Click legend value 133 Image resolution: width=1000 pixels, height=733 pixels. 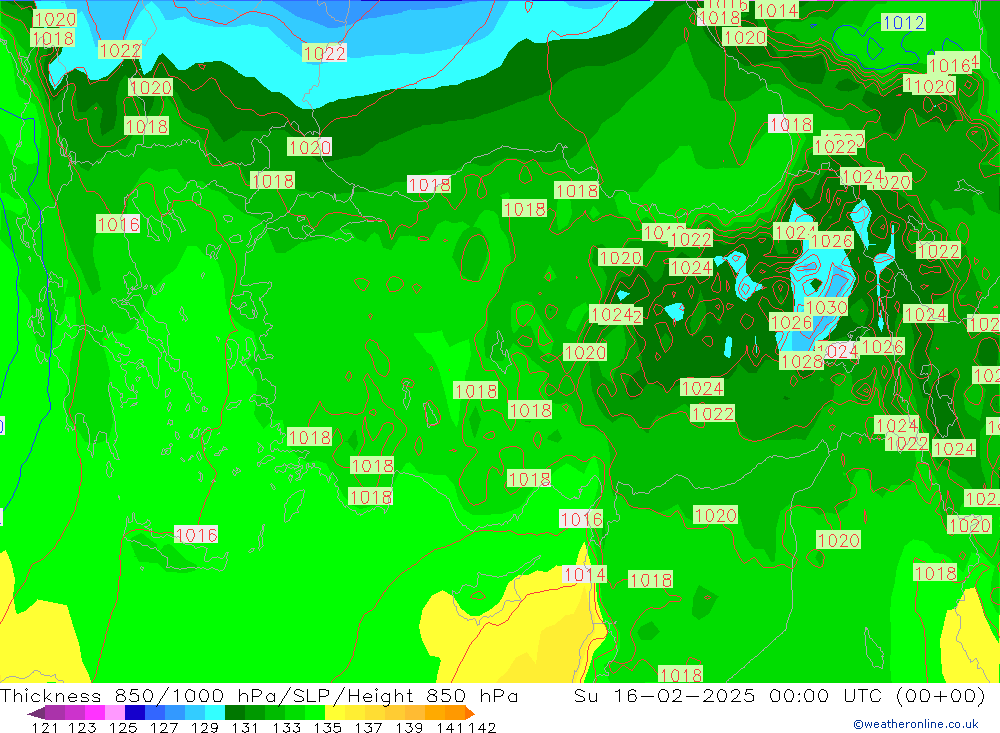click(x=286, y=727)
